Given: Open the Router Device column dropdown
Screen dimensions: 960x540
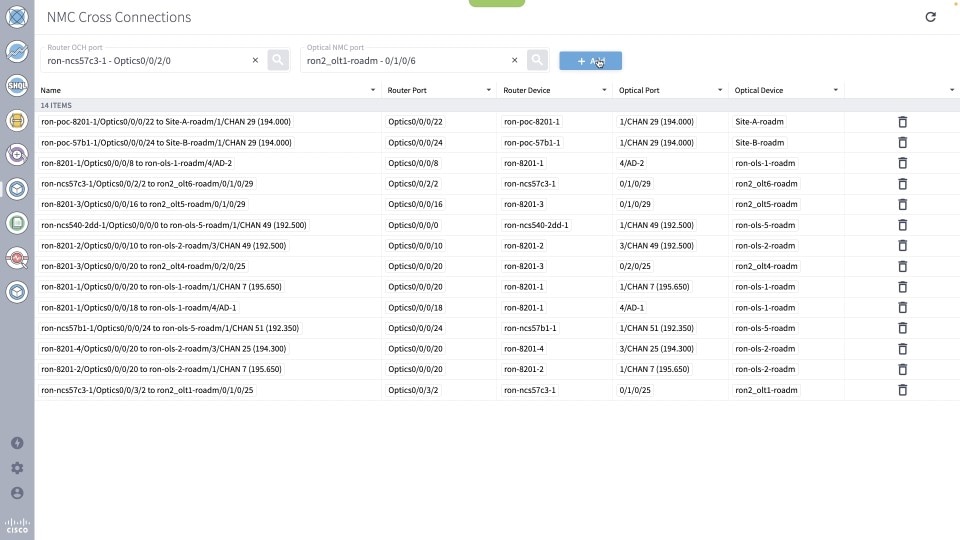Looking at the screenshot, I should click(x=604, y=90).
